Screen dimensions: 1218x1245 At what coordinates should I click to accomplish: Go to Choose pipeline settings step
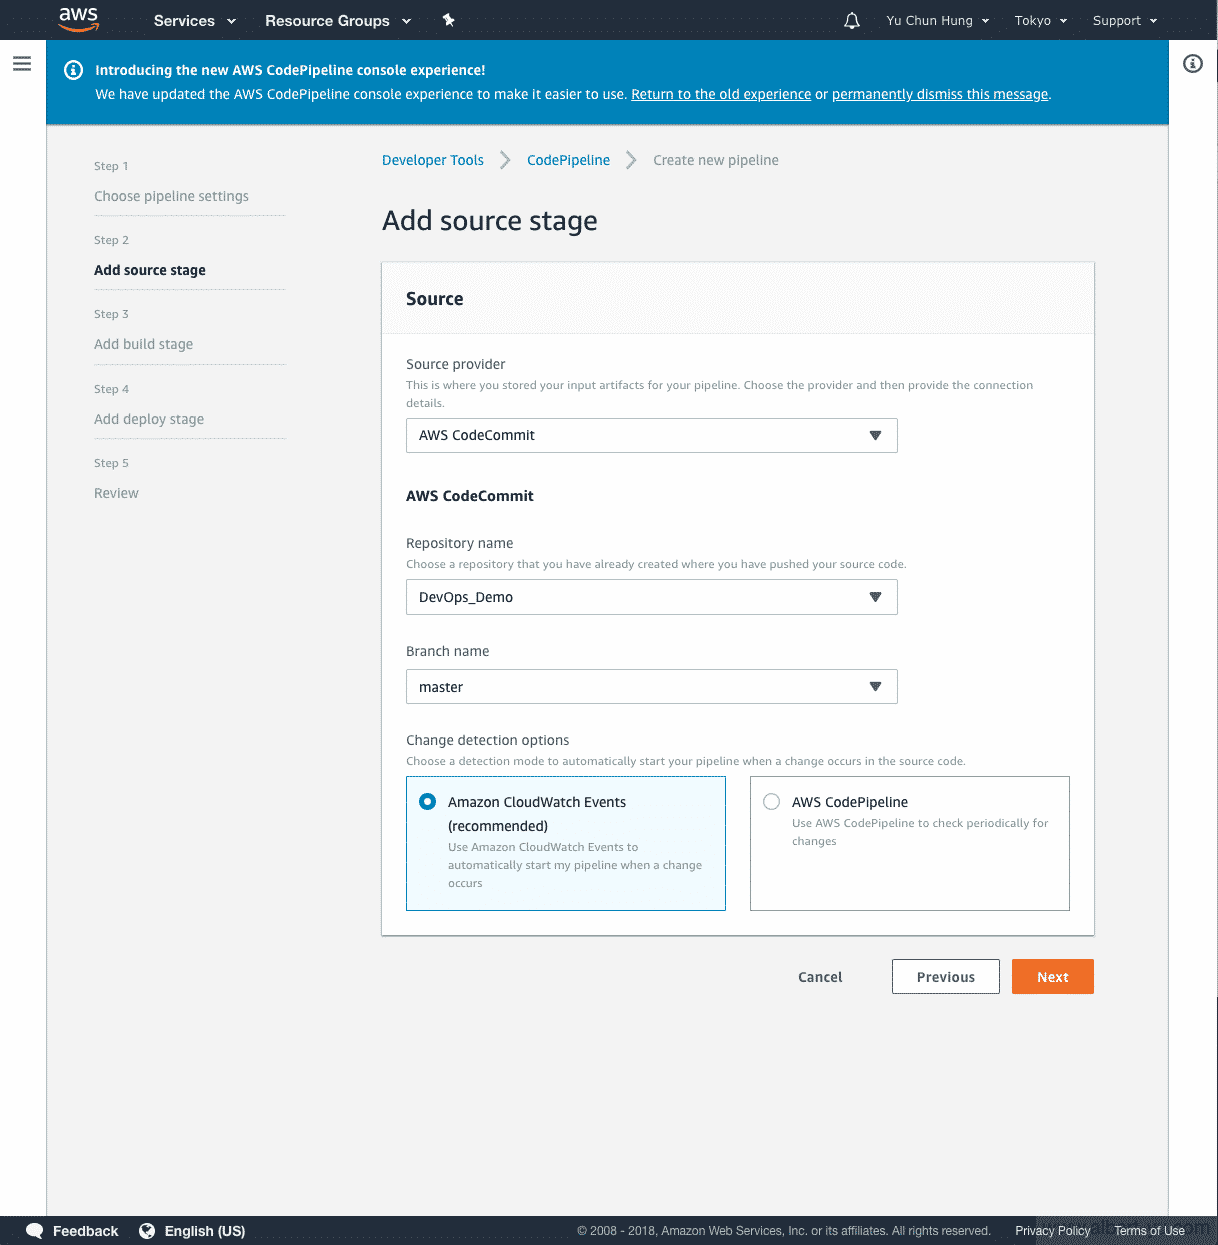click(171, 196)
